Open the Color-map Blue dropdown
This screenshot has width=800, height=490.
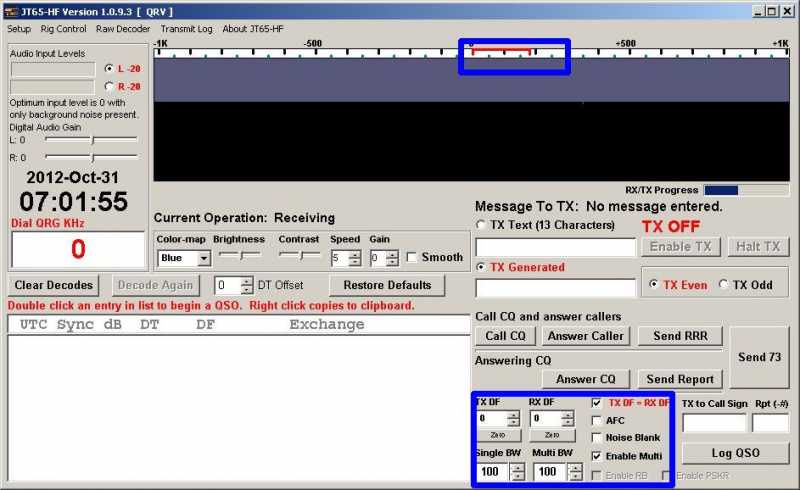pyautogui.click(x=184, y=258)
